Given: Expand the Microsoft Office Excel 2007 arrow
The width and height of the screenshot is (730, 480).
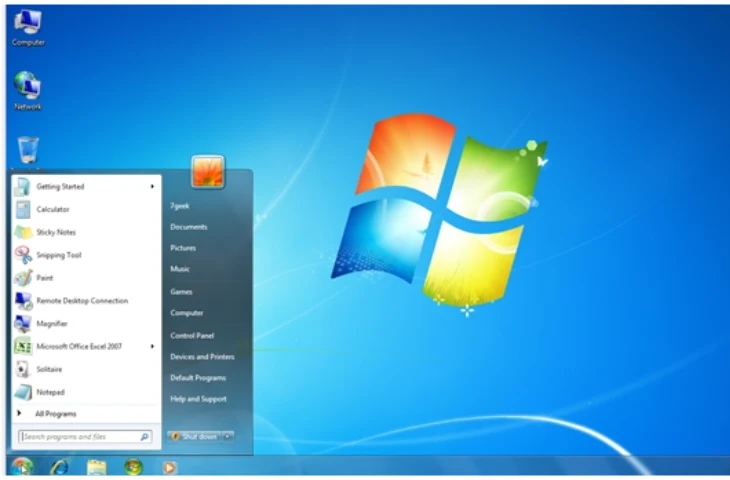Looking at the screenshot, I should pyautogui.click(x=153, y=346).
